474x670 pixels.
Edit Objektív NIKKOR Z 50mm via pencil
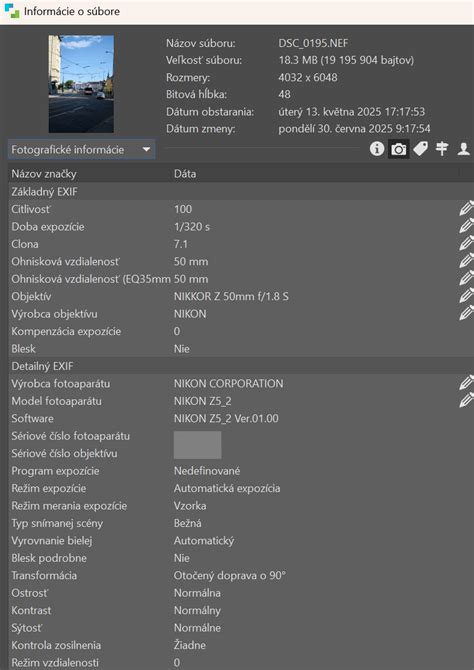click(x=466, y=296)
